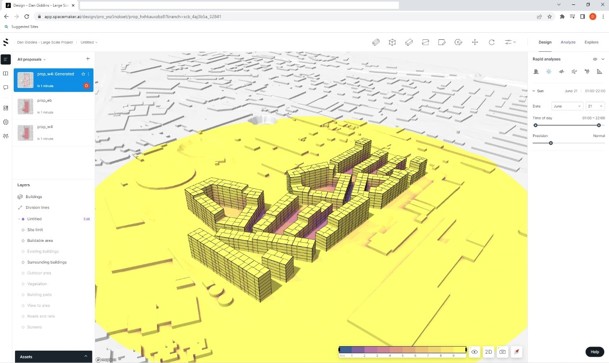Add a new proposal with plus icon
Screen dimensions: 609x363
[88, 59]
